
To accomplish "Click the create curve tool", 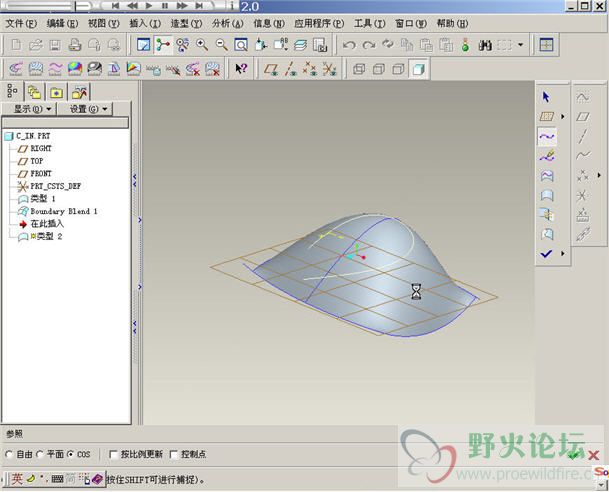I will pyautogui.click(x=546, y=136).
